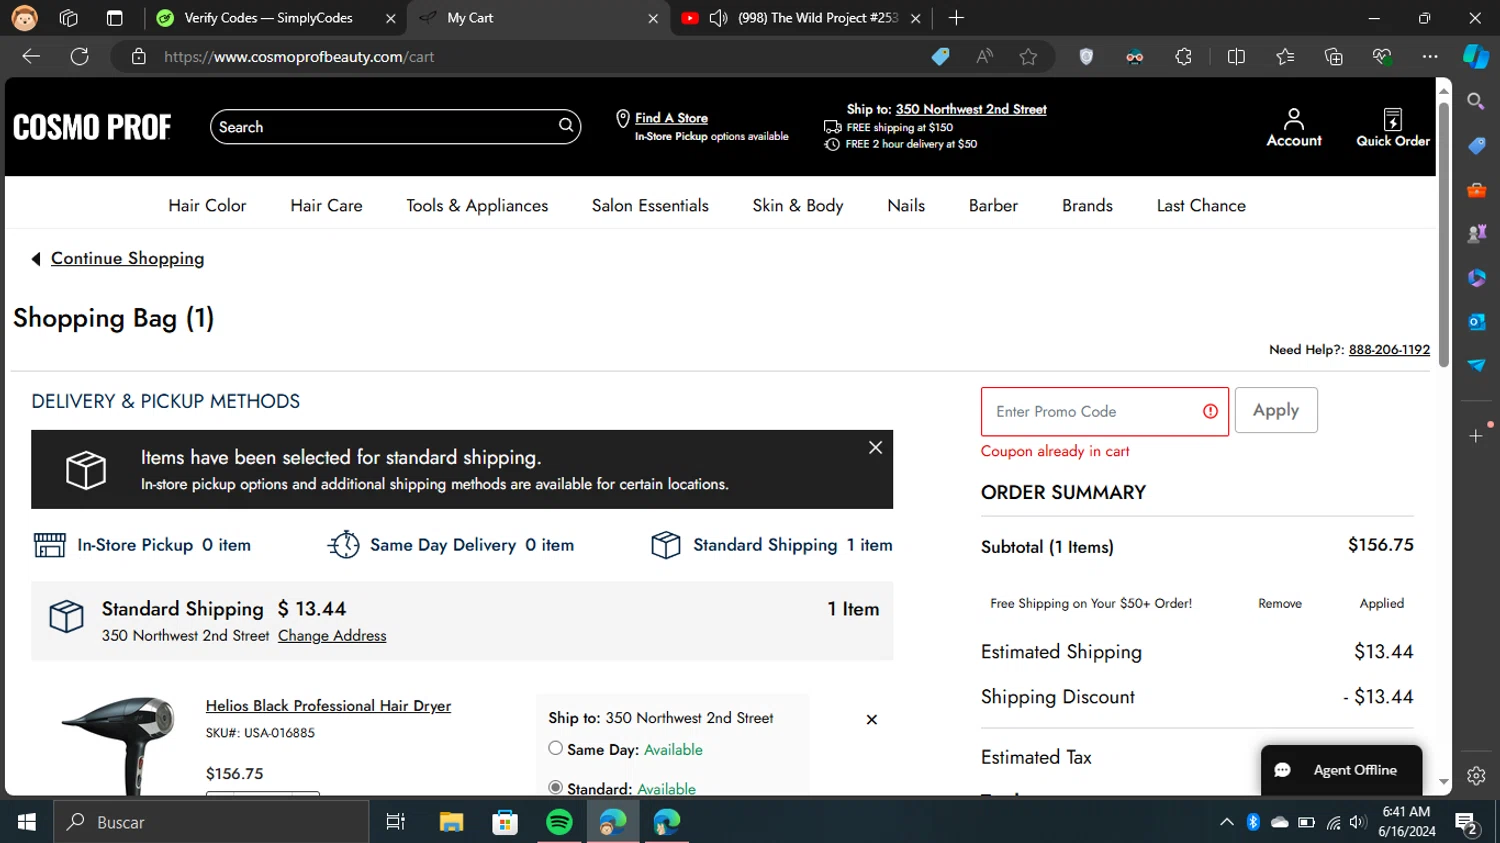This screenshot has width=1500, height=843.
Task: Click the Find A Store location pin icon
Action: [x=622, y=120]
